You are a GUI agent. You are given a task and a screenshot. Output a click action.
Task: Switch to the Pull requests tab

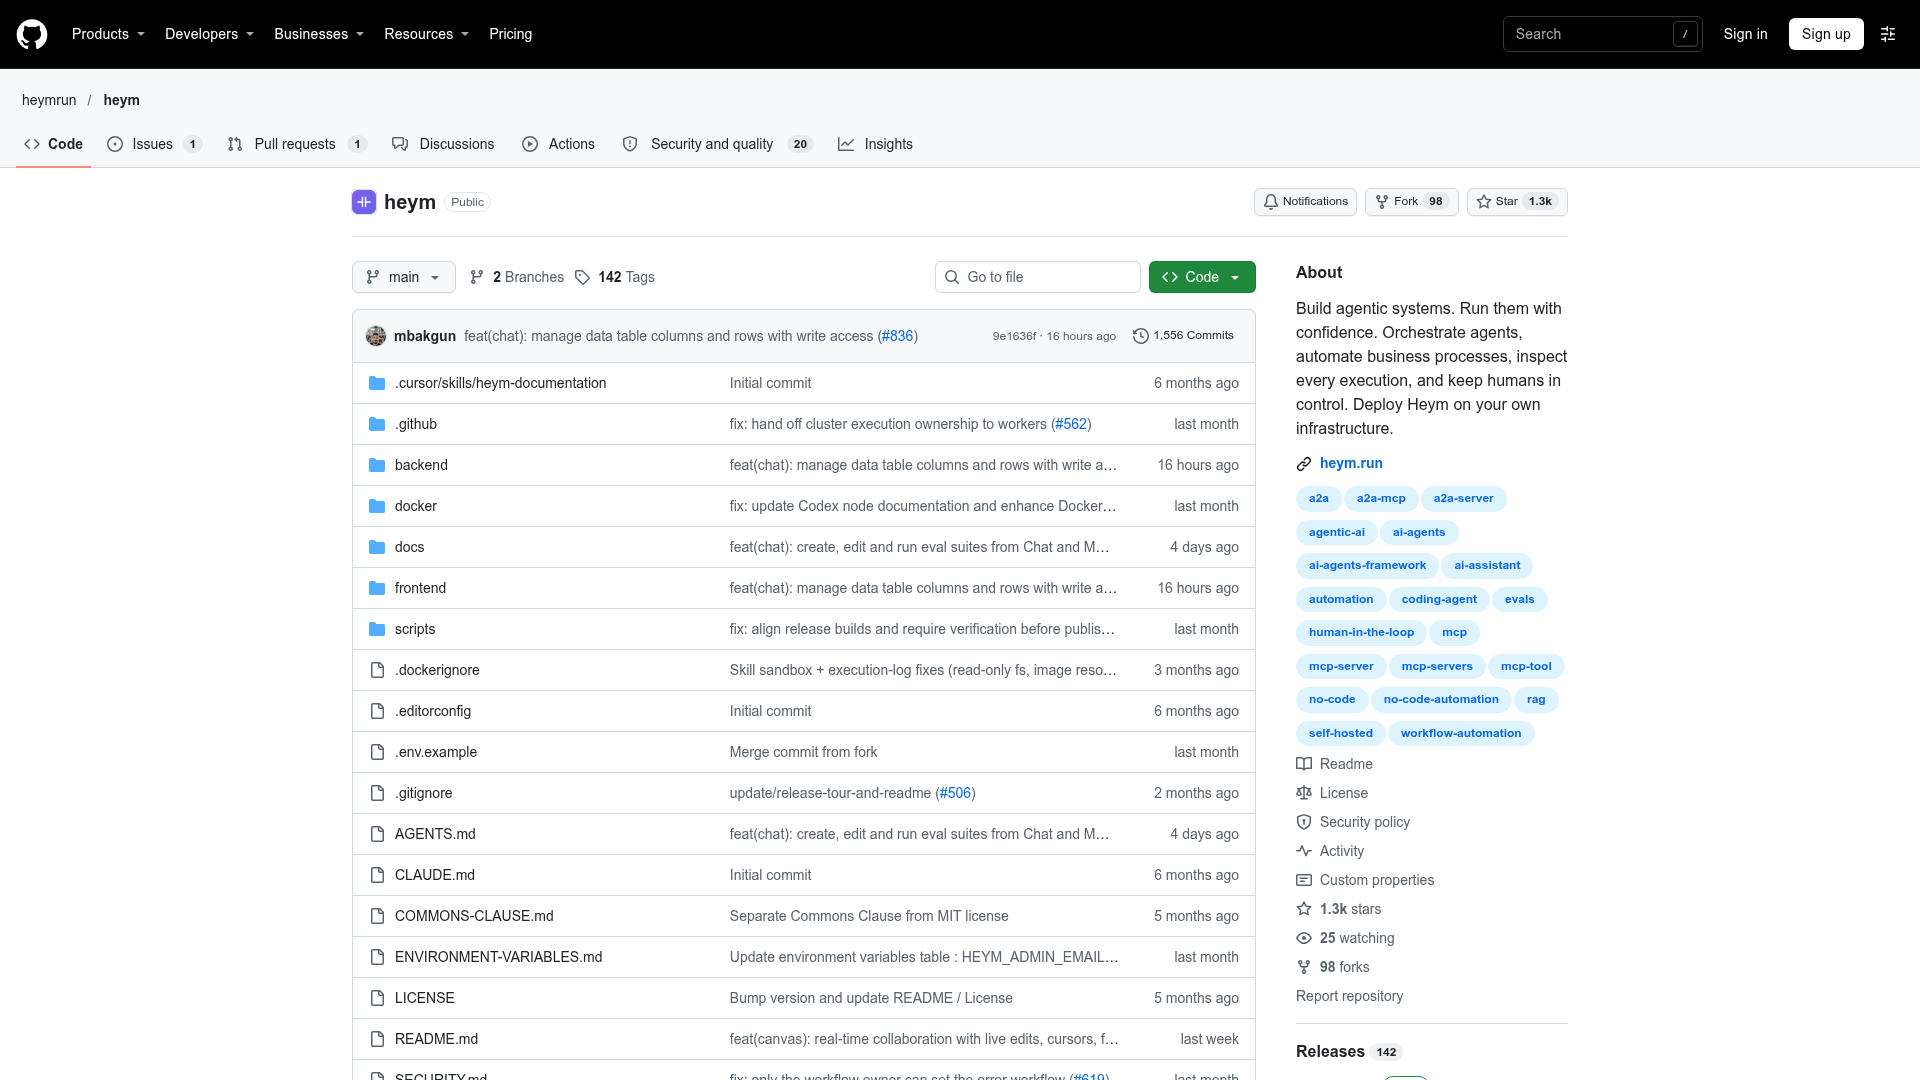[297, 144]
